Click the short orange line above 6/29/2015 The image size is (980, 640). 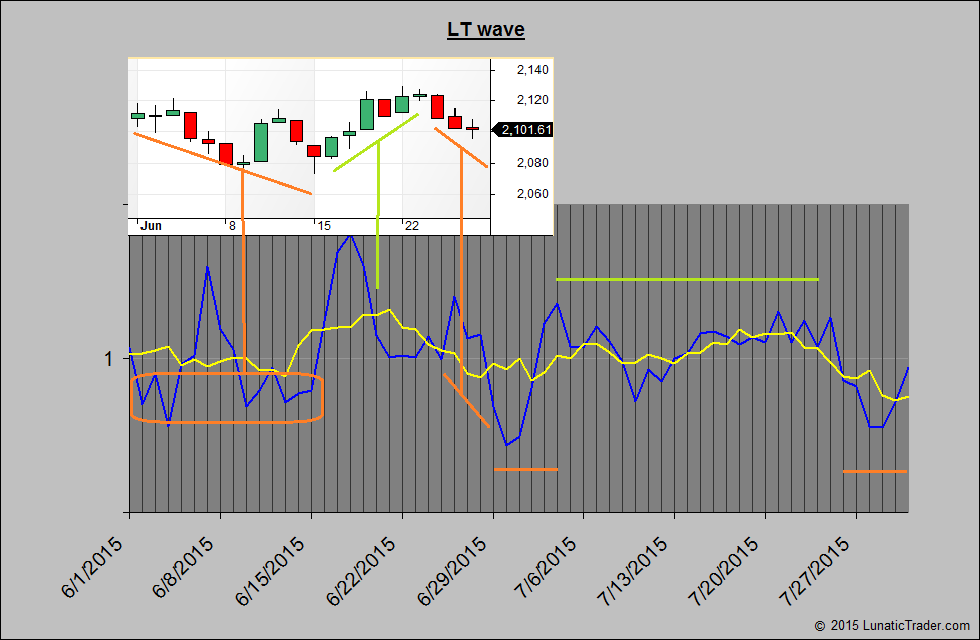click(x=525, y=469)
